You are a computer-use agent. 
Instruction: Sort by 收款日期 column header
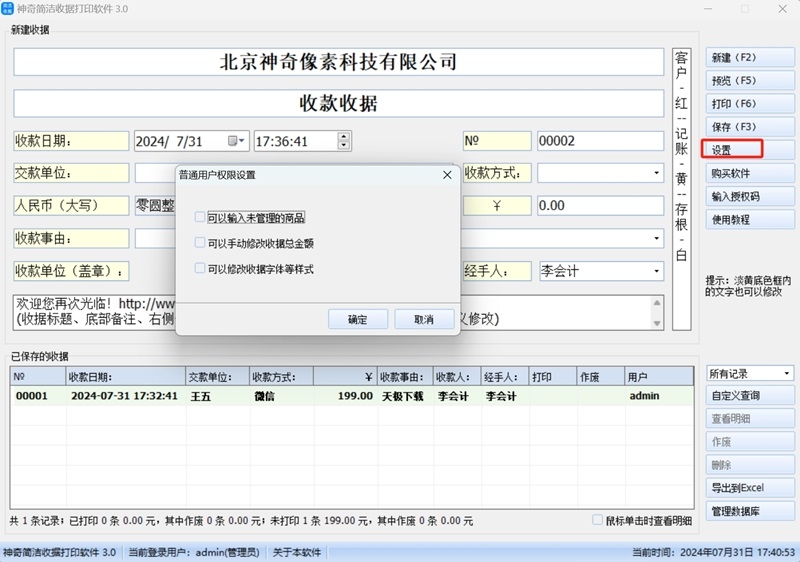tap(126, 377)
